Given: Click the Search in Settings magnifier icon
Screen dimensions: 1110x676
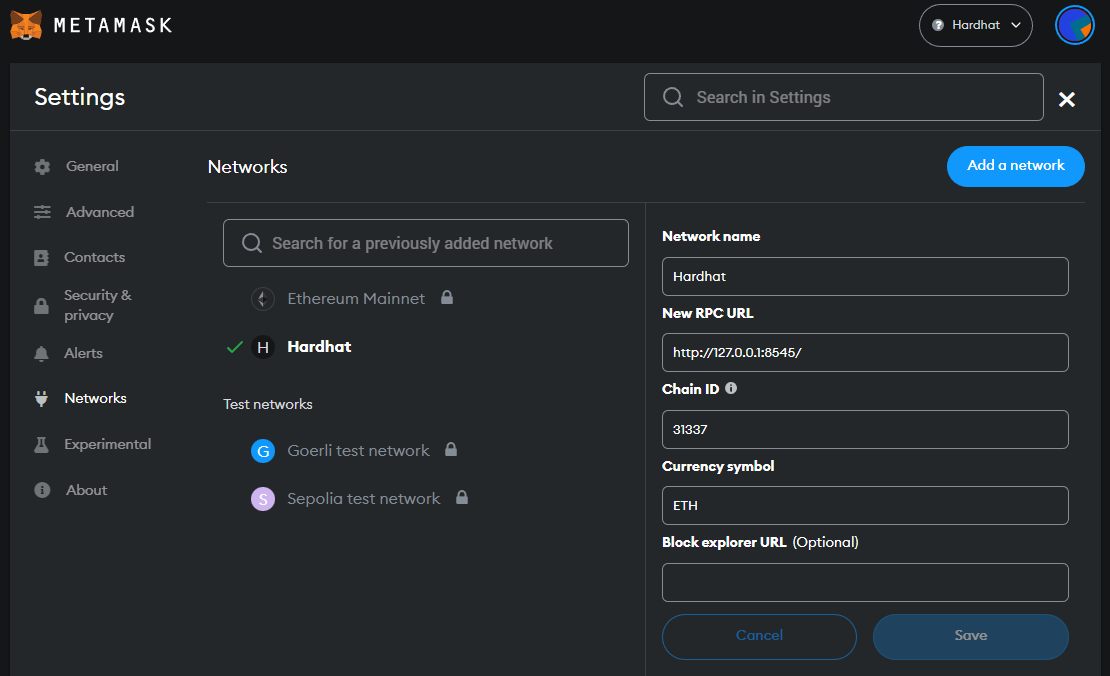Looking at the screenshot, I should point(673,97).
